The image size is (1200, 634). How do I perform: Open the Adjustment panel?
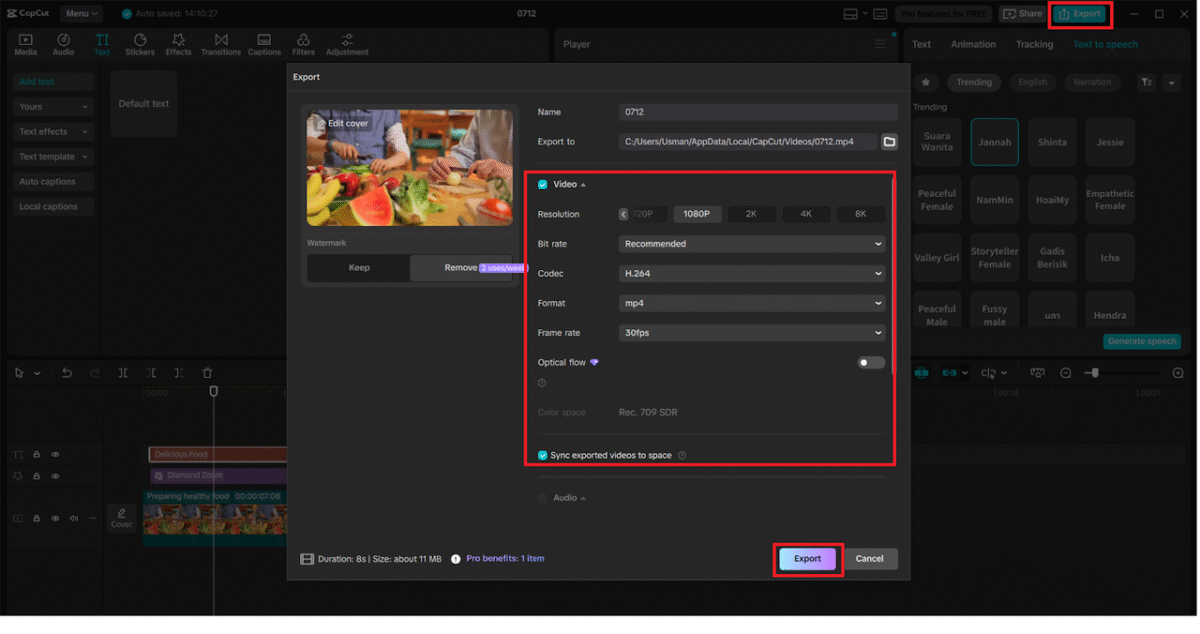point(345,43)
